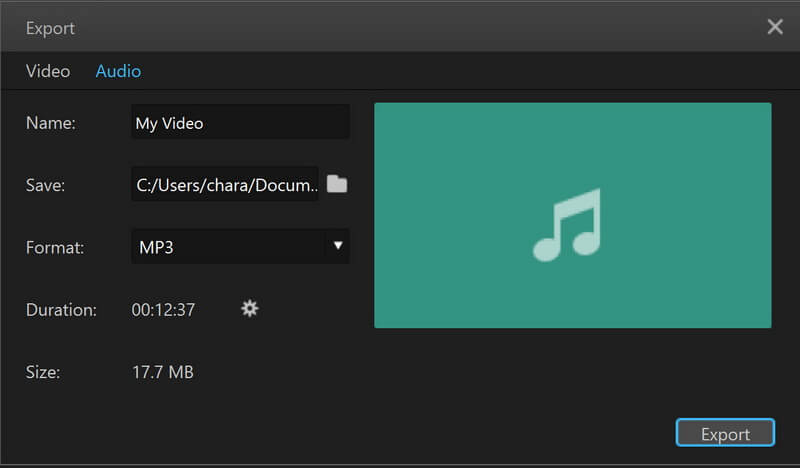Click the Duration: label

point(61,310)
